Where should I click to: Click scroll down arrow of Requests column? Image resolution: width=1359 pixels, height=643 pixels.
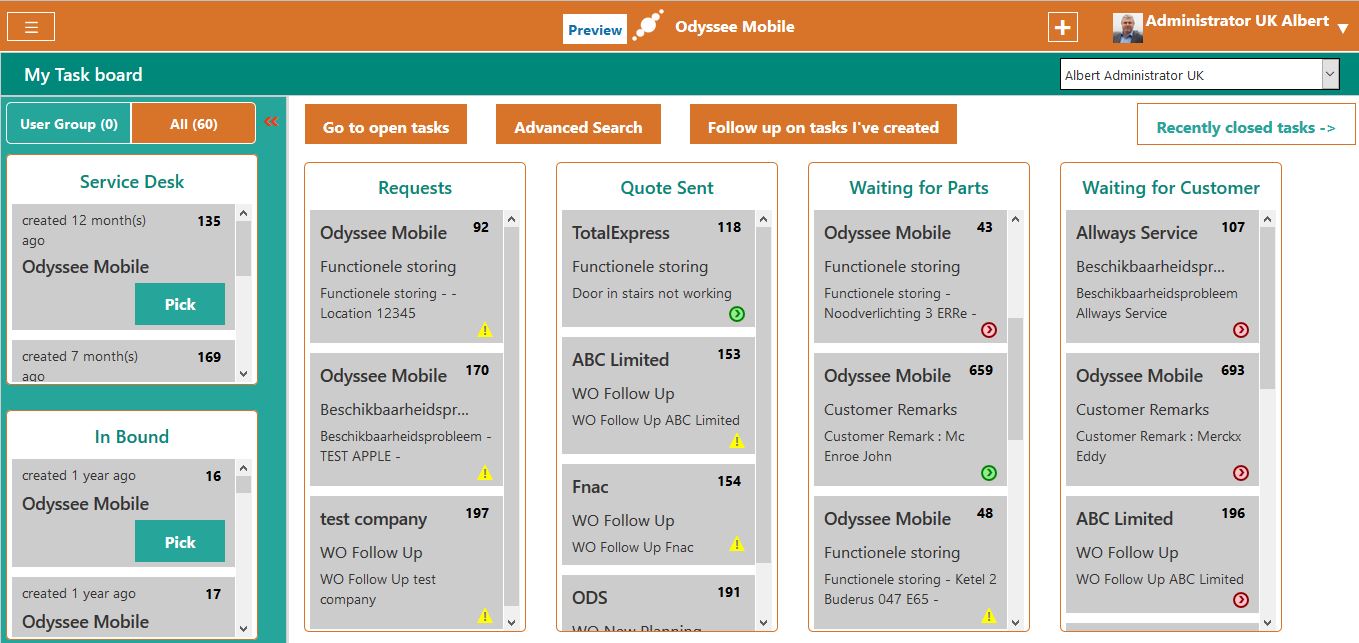click(512, 621)
